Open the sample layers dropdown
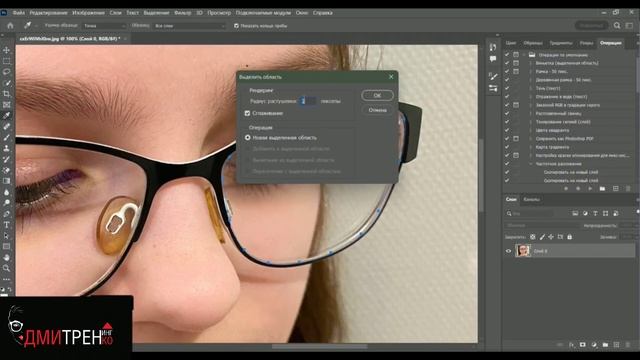 [190, 26]
